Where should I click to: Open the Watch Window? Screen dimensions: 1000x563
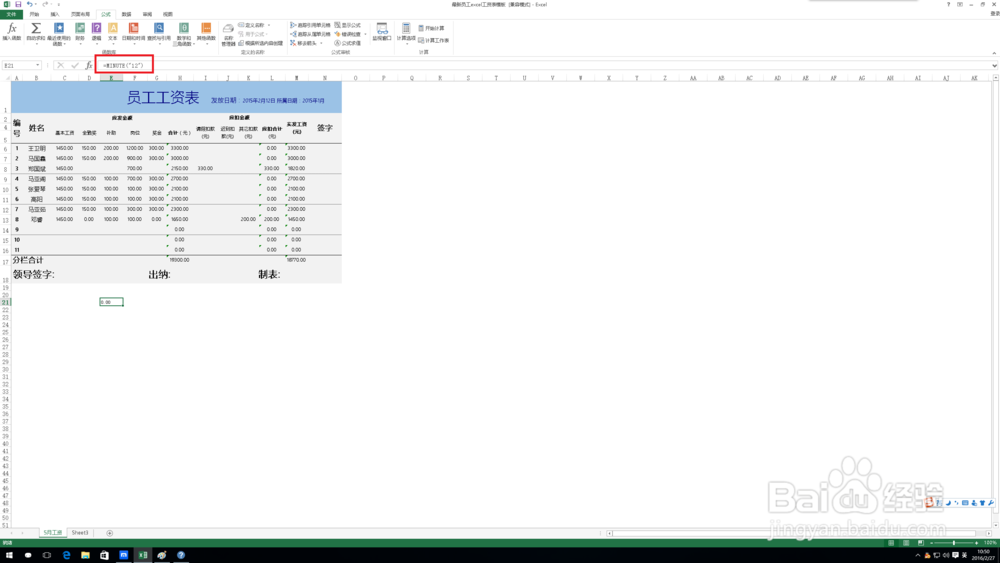(381, 32)
